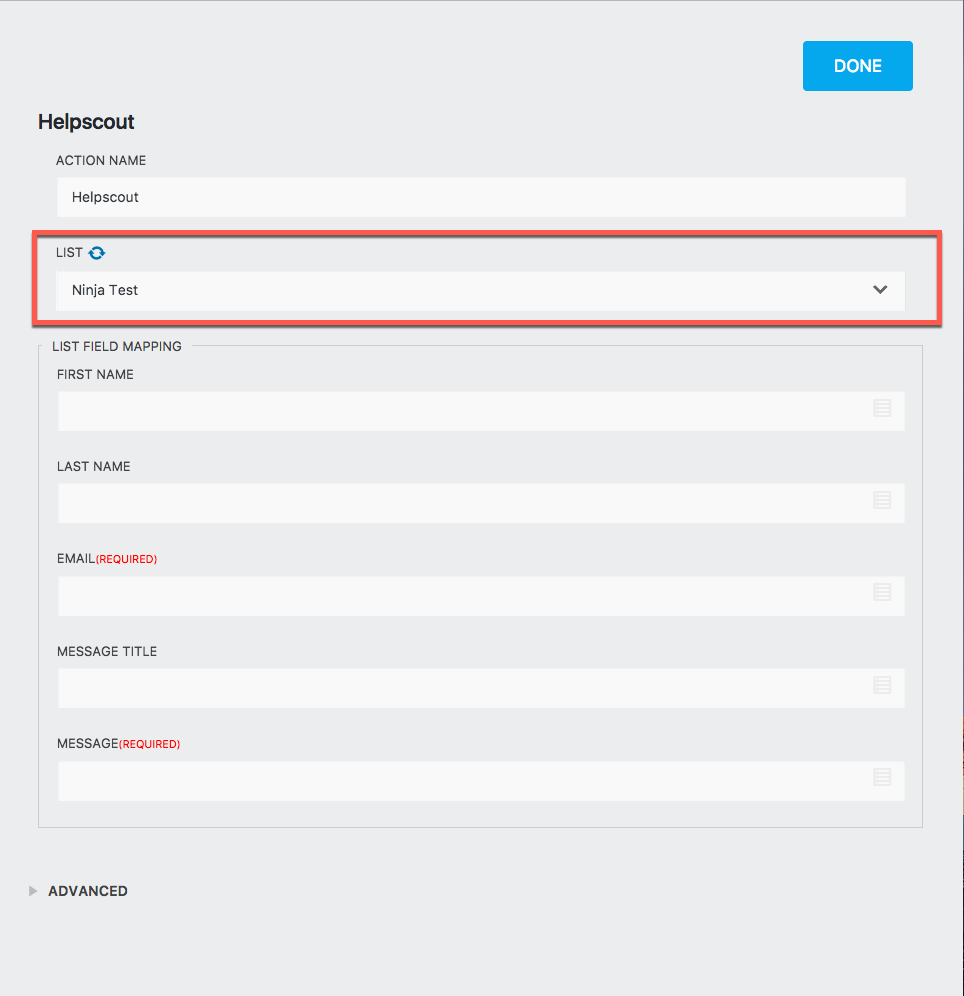964x996 pixels.
Task: Click the DONE button
Action: (x=857, y=65)
